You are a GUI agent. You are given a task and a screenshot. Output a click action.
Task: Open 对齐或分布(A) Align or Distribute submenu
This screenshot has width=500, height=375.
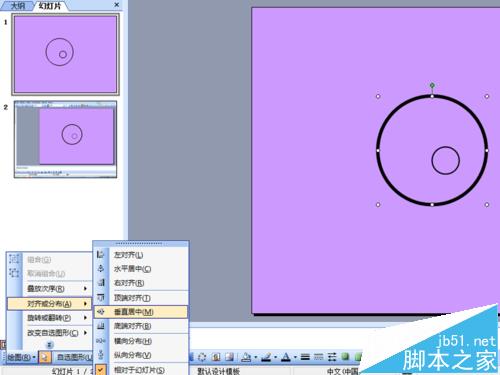coord(49,304)
